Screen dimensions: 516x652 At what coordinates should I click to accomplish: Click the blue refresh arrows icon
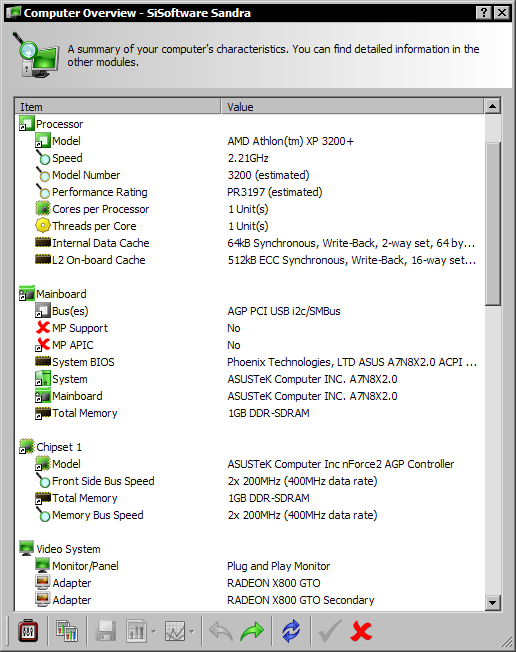[291, 631]
